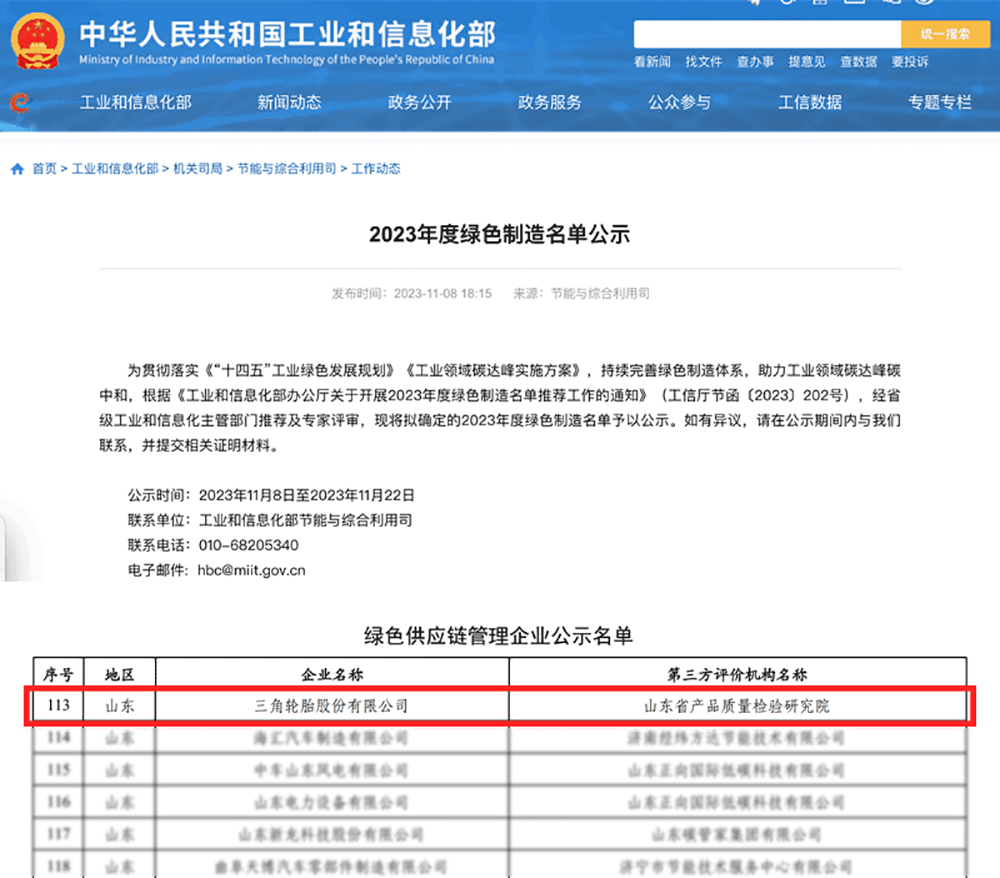Click the red 'e' icon beside the nav bar
1000x878 pixels.
(16, 103)
